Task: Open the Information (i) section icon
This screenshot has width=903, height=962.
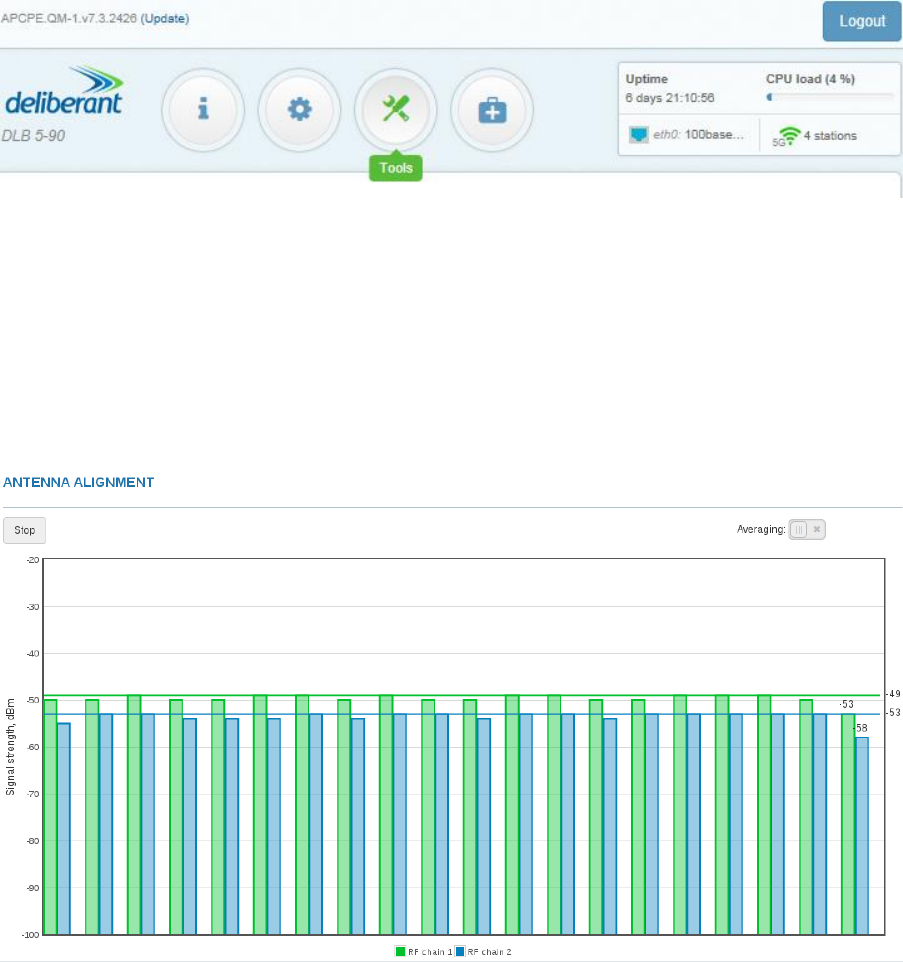Action: (203, 110)
